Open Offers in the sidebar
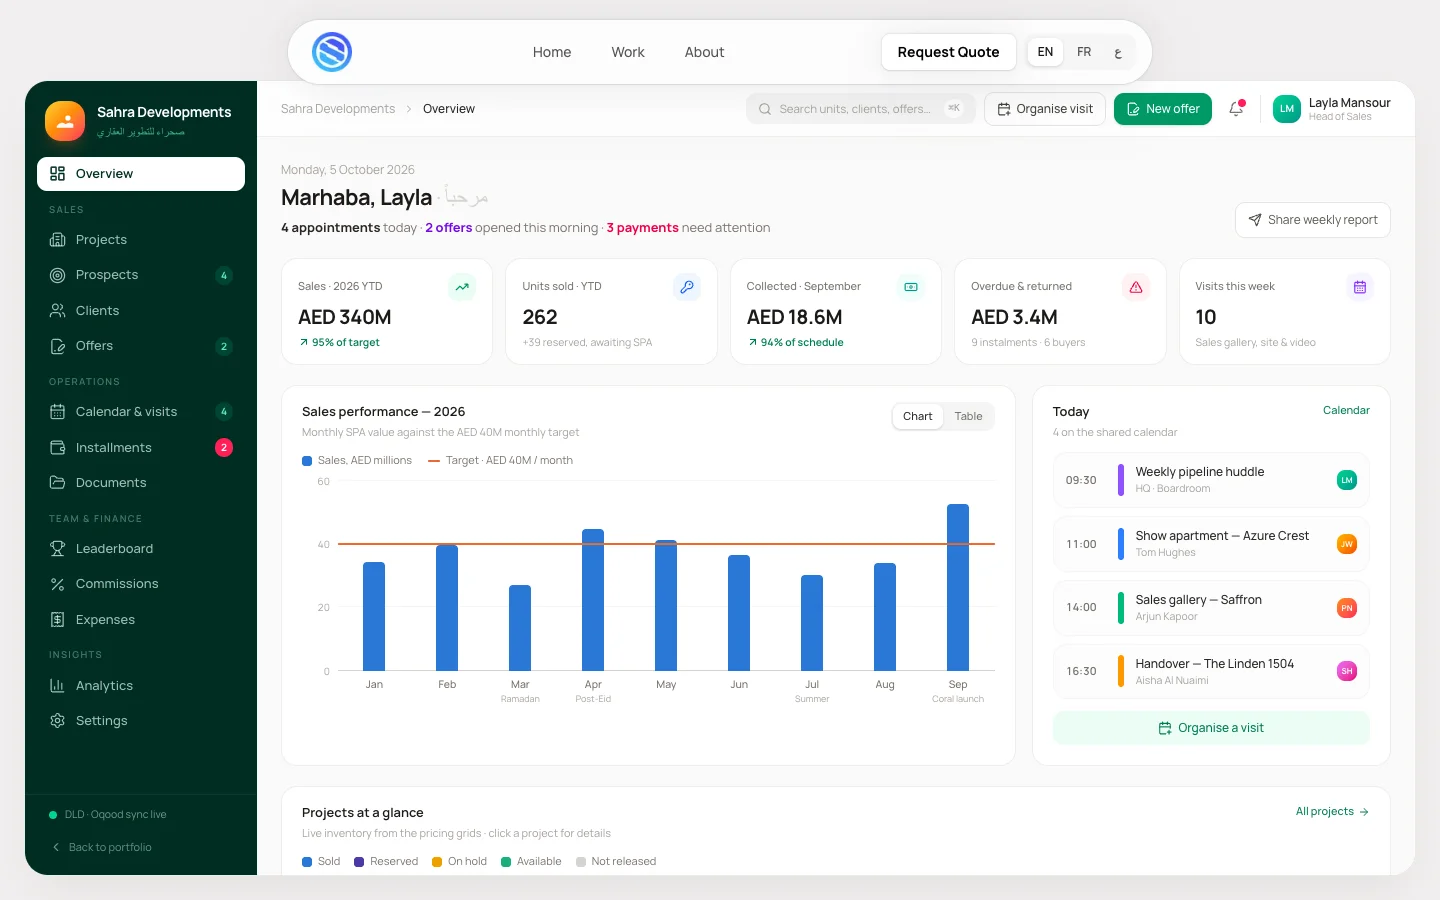Image resolution: width=1440 pixels, height=900 pixels. [x=141, y=346]
